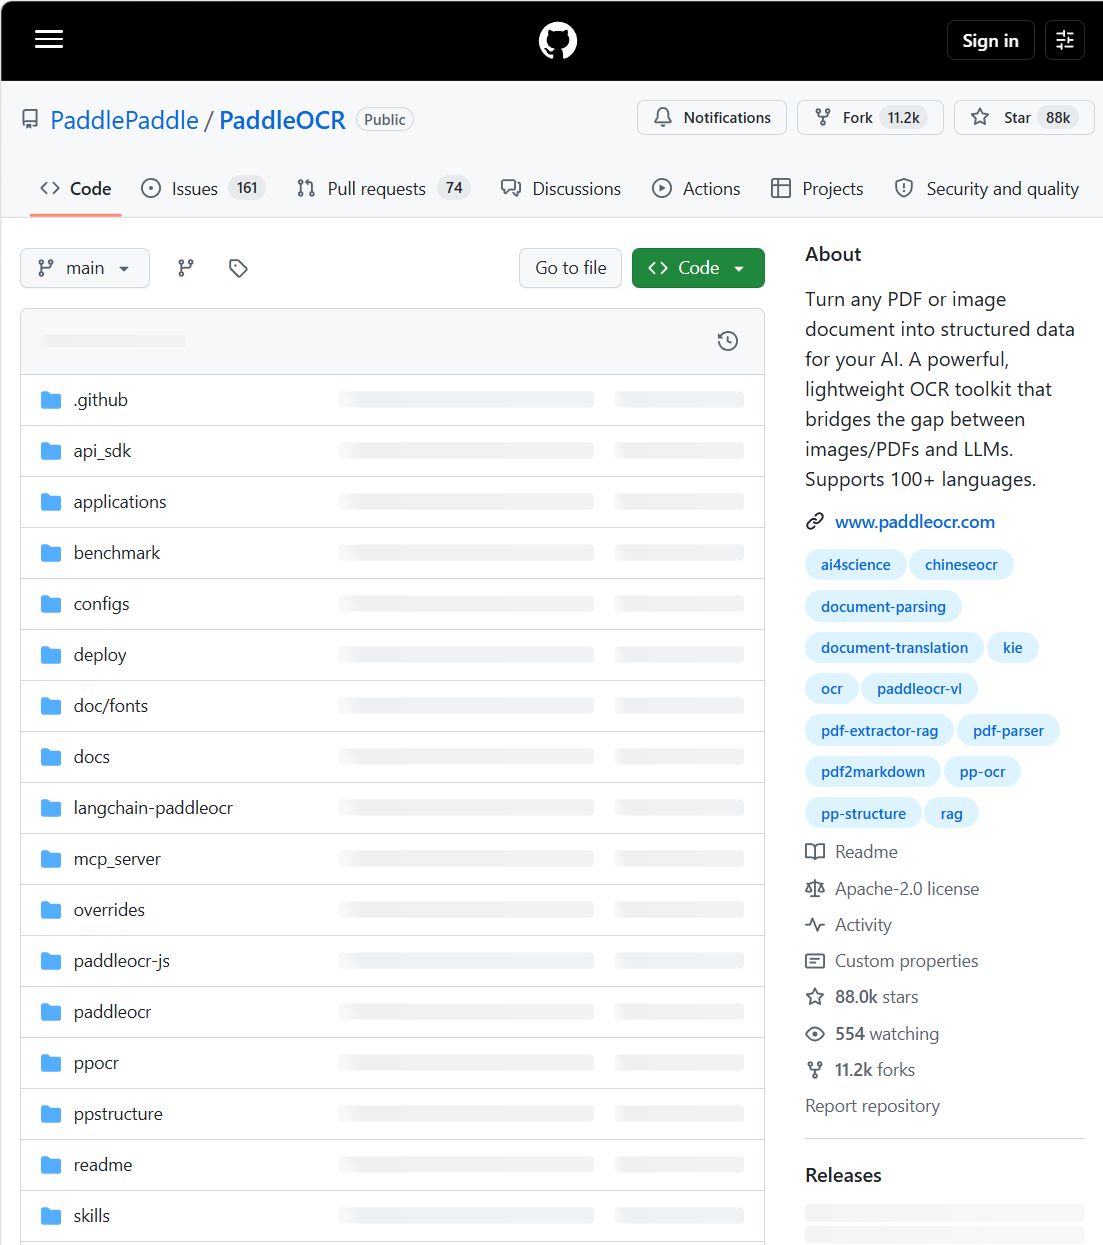Open the PaddlePaddle owner link
This screenshot has height=1245, width=1103.
click(x=125, y=120)
